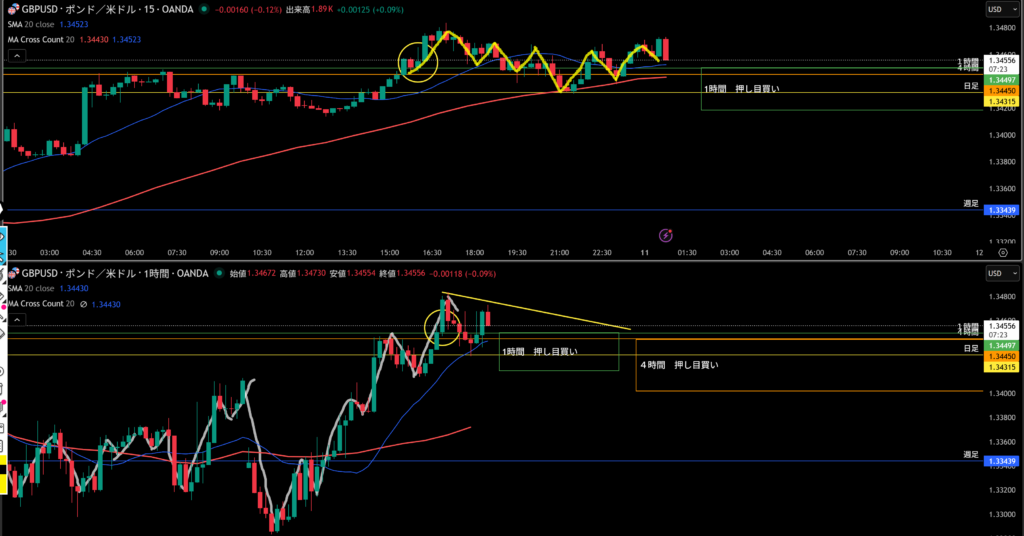1024x536 pixels.
Task: Click the purple lightning bolt events icon
Action: [x=666, y=234]
